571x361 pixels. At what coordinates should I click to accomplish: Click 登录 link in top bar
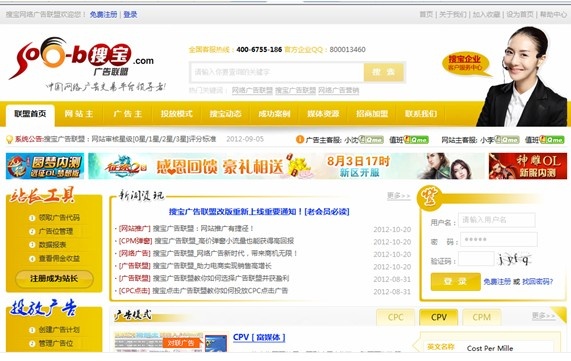(130, 15)
